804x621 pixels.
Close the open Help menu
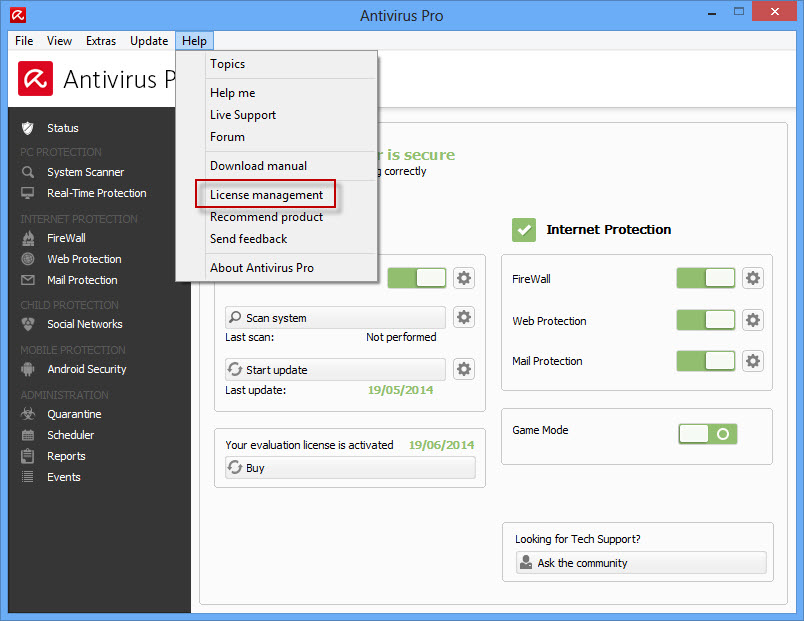pyautogui.click(x=194, y=41)
